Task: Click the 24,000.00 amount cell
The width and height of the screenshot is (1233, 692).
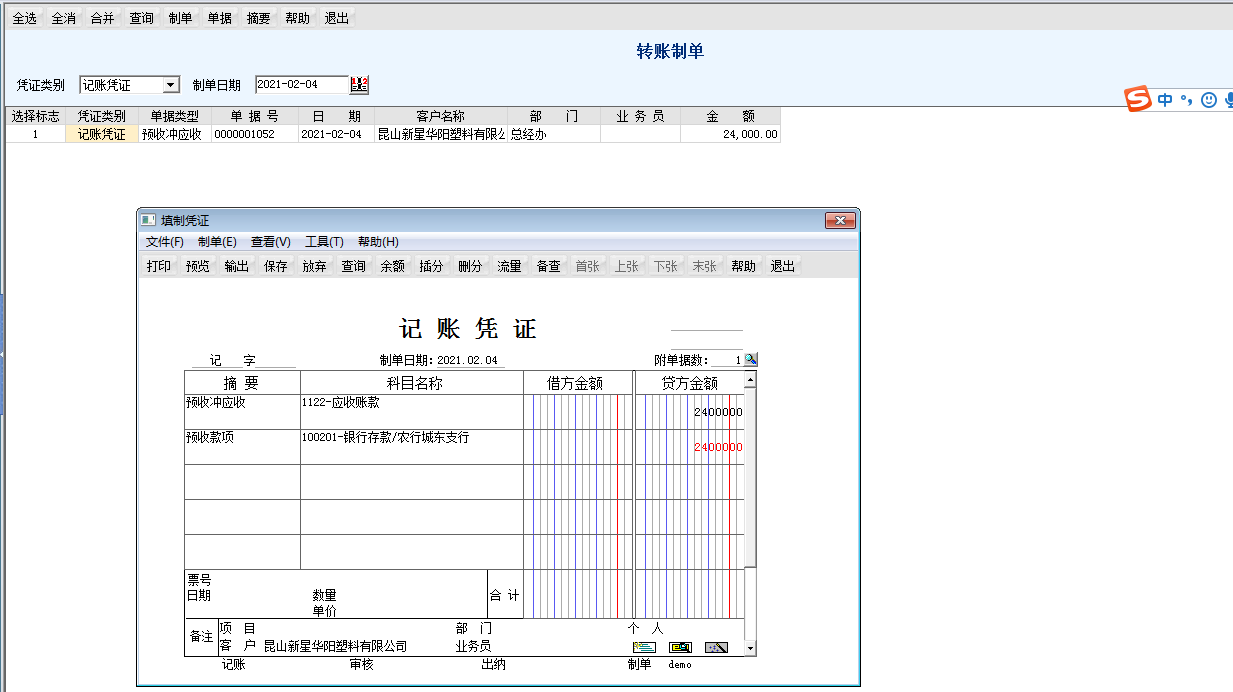Action: pyautogui.click(x=730, y=134)
